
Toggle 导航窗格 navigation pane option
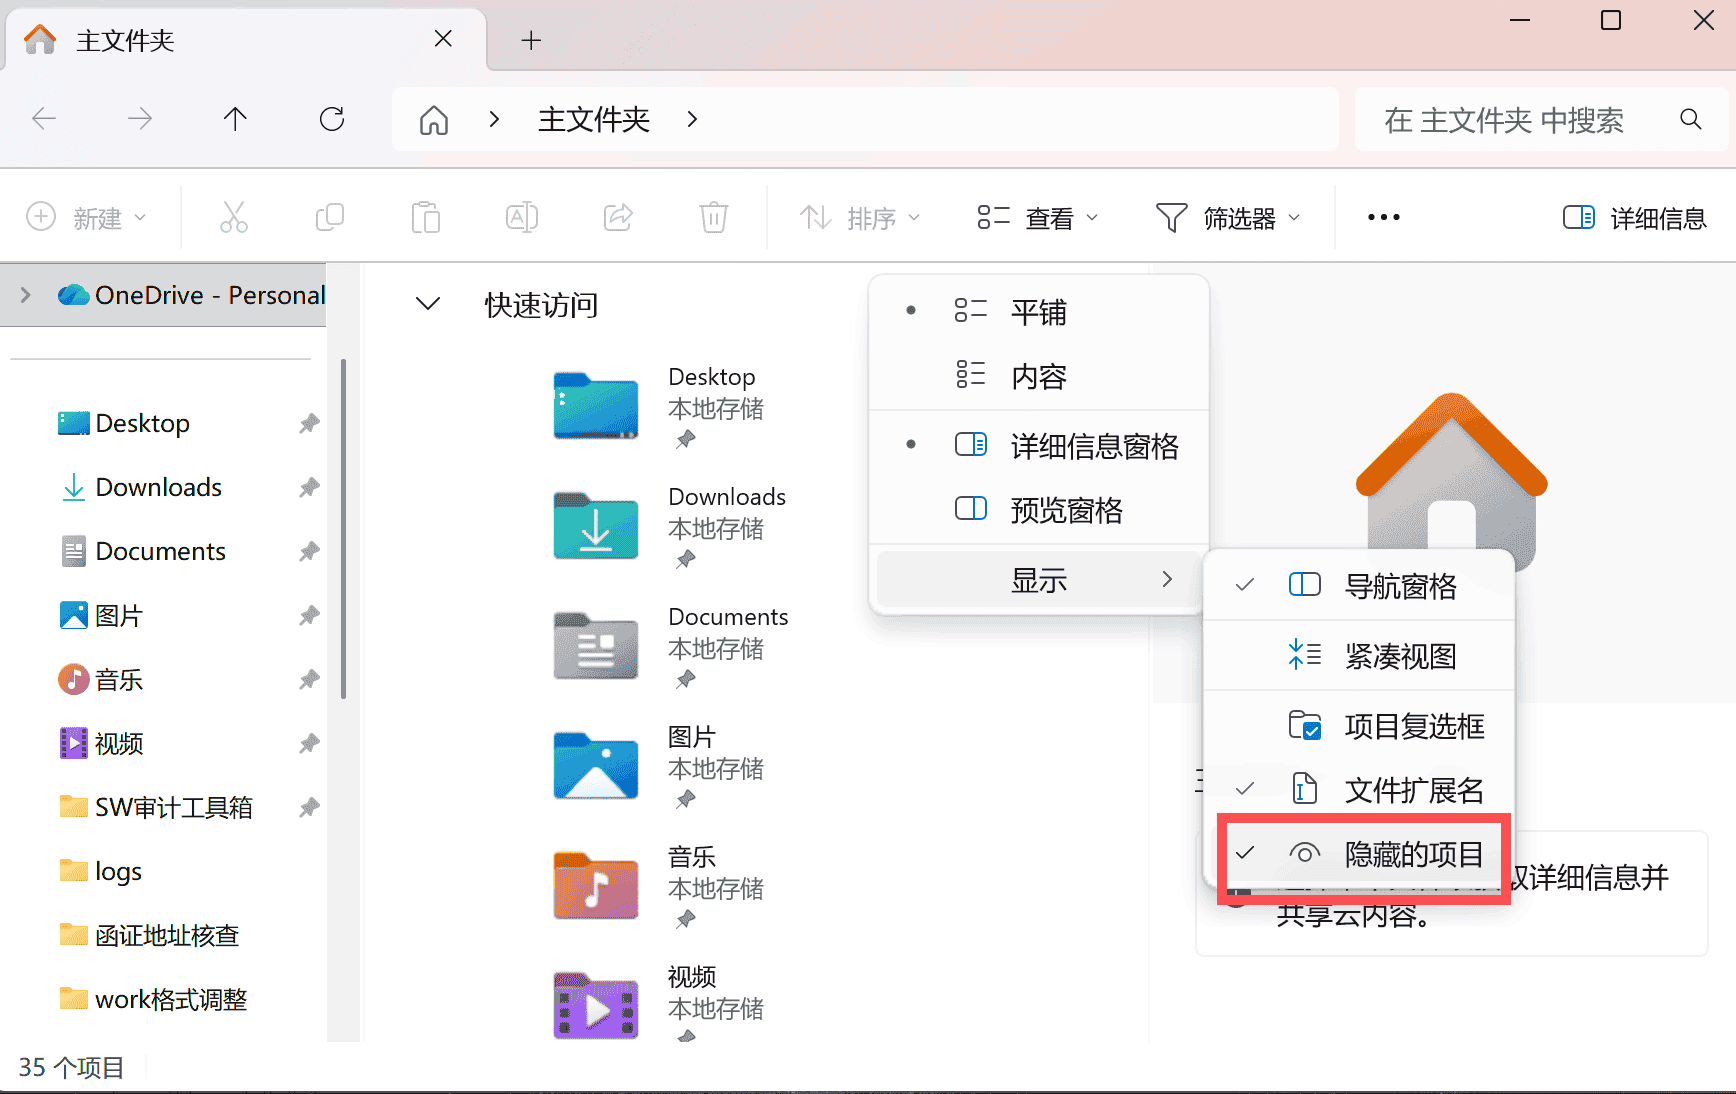point(1360,586)
